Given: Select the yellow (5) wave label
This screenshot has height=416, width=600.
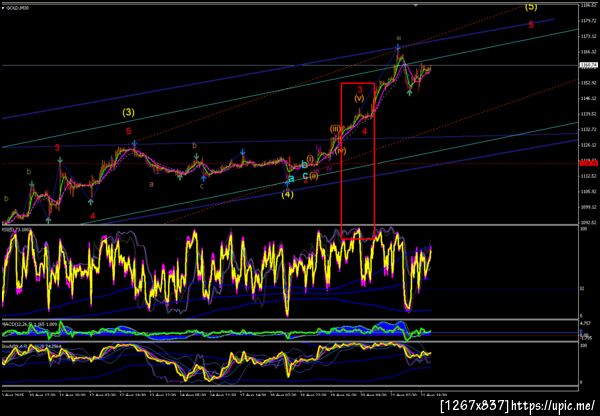Looking at the screenshot, I should pos(531,7).
